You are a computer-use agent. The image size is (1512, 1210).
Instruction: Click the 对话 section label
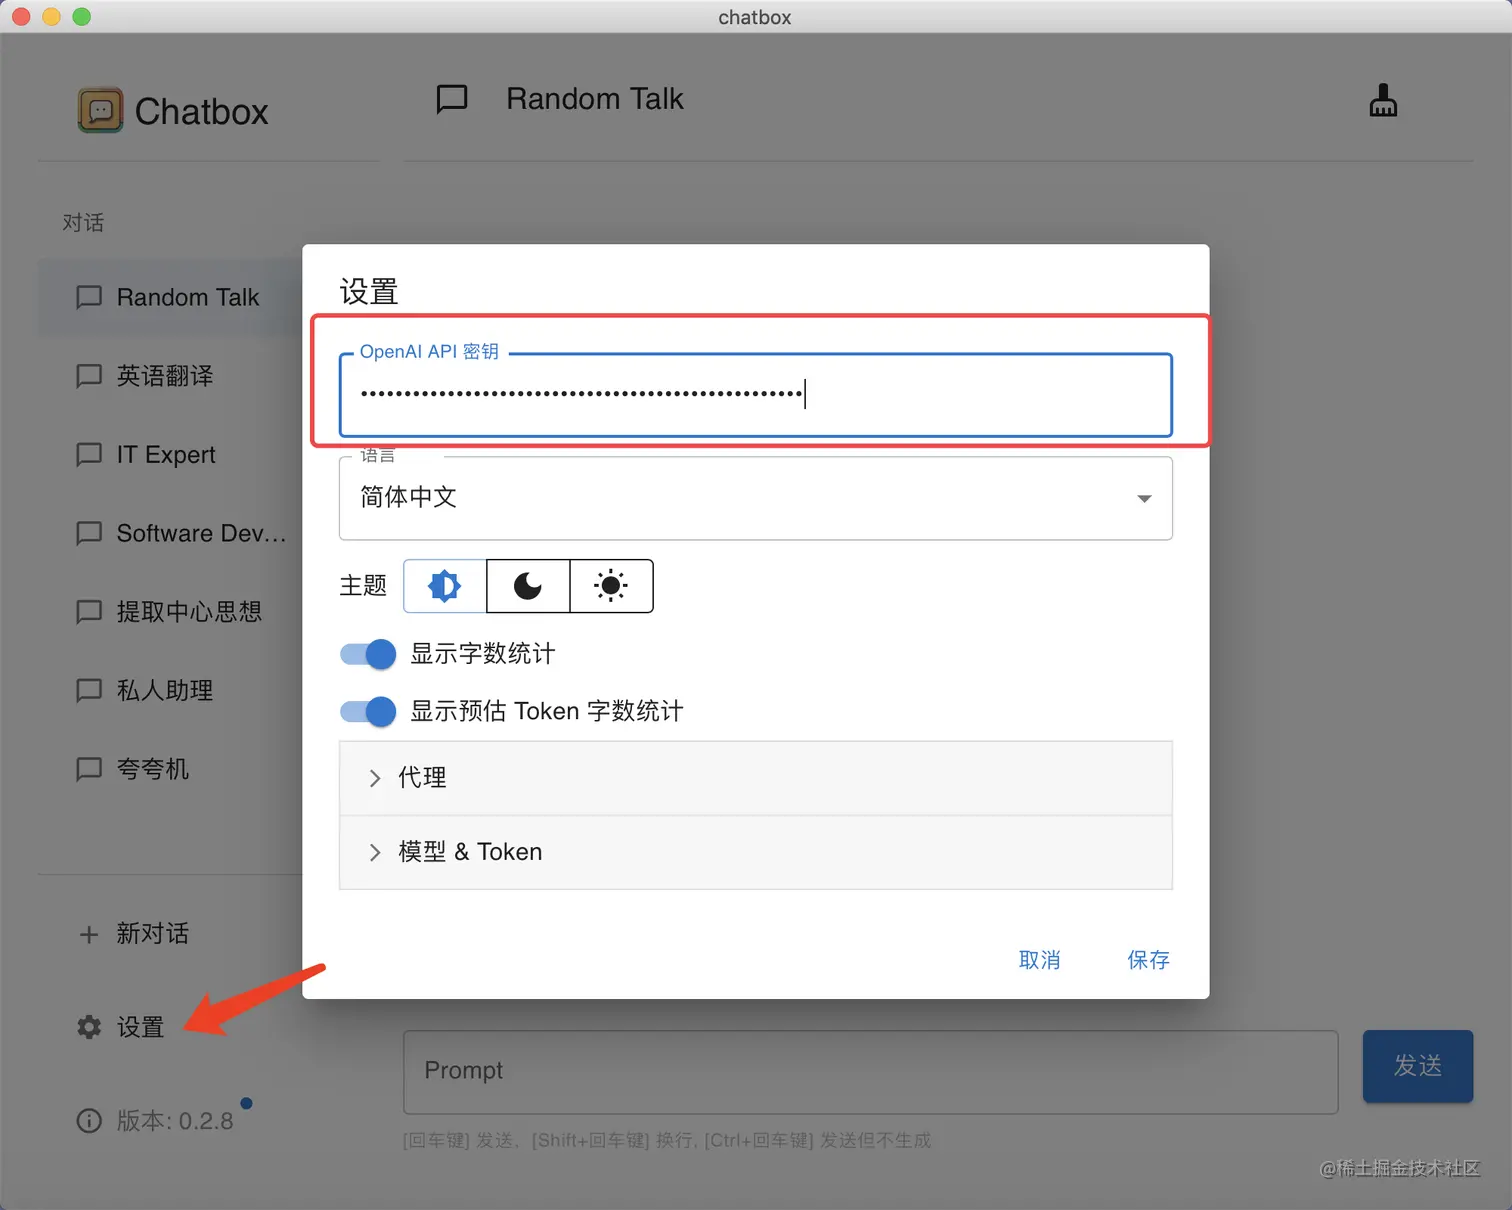click(83, 222)
